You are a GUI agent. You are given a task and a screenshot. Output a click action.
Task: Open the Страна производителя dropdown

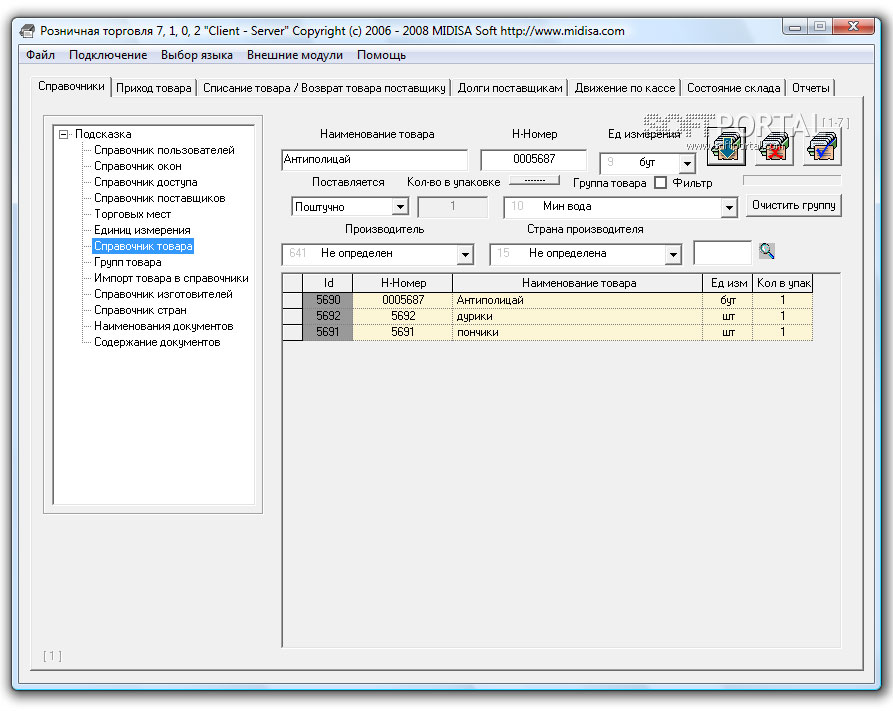pos(672,254)
